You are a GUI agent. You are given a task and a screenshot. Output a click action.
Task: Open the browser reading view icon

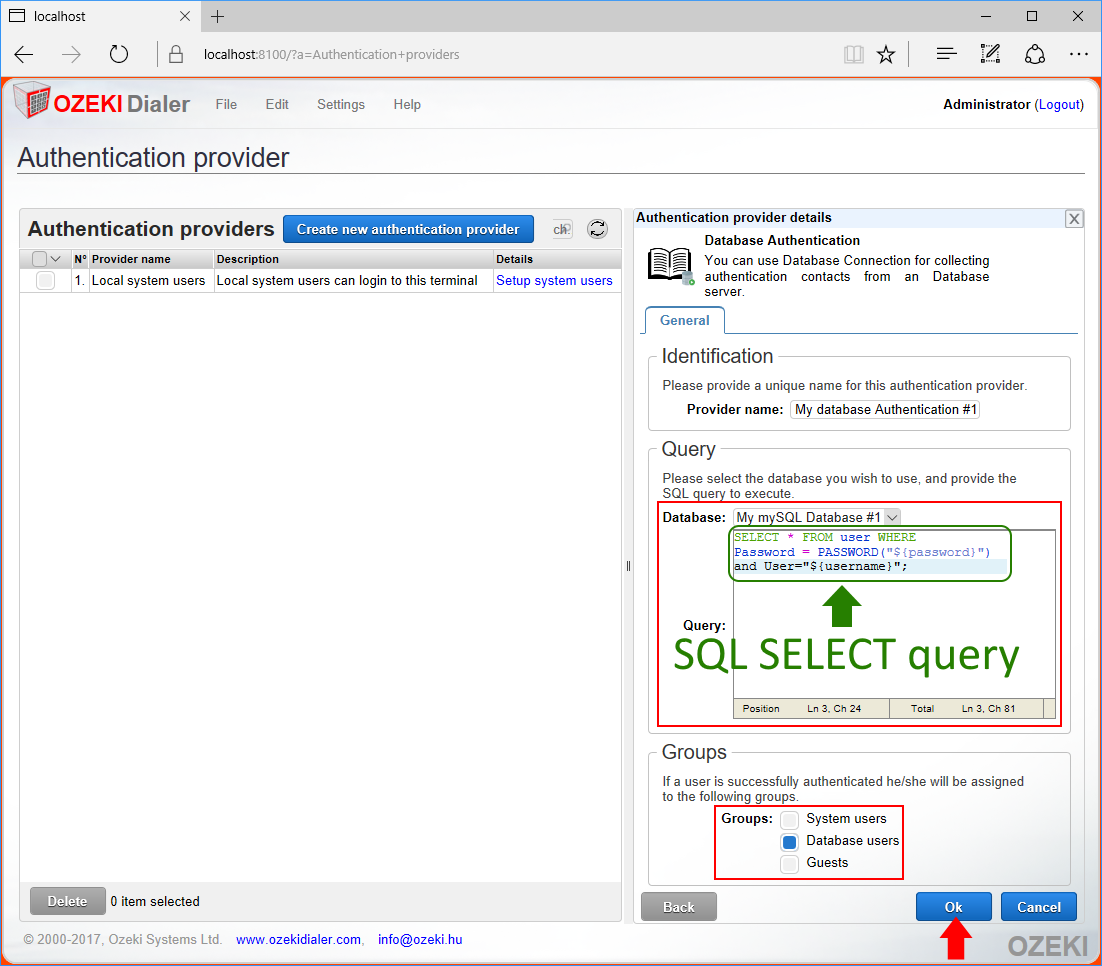pos(853,54)
